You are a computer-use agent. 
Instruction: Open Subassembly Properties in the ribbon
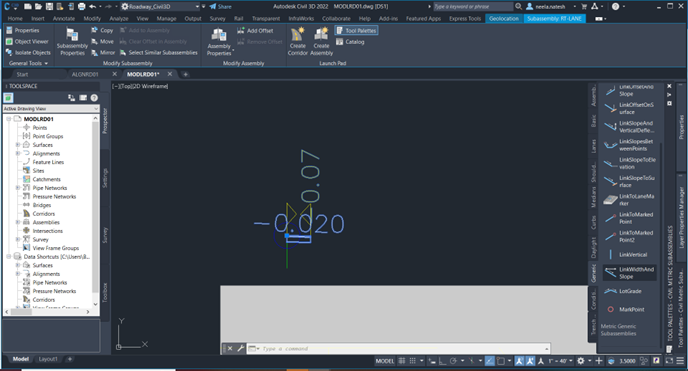(x=72, y=41)
